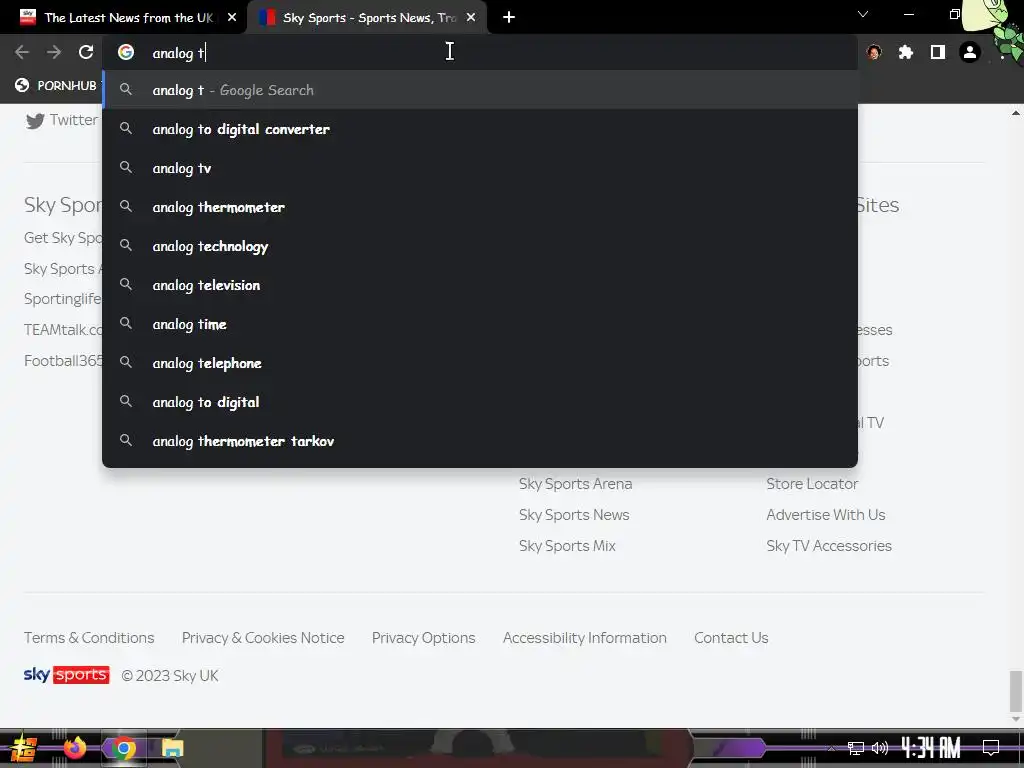
Task: Click the Sky Sports footer logo
Action: click(x=67, y=675)
